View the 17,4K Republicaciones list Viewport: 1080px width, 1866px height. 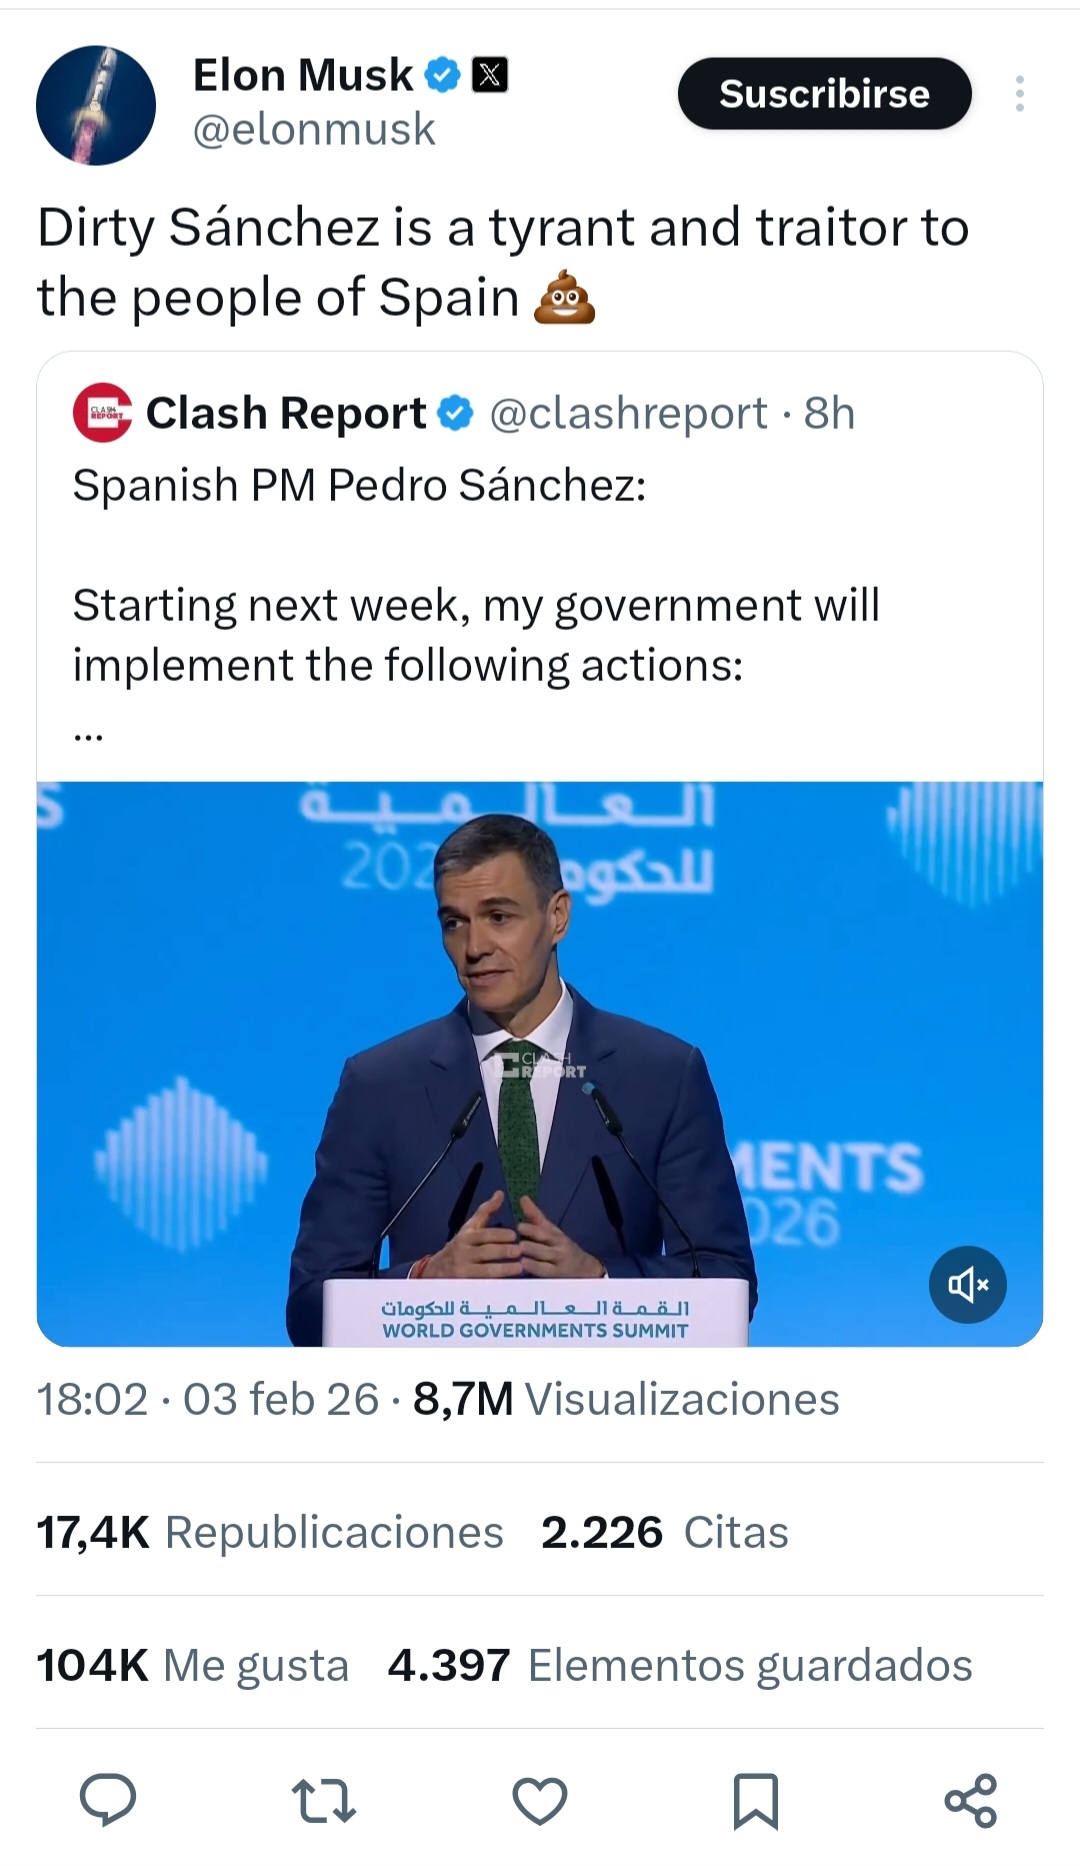[270, 1532]
